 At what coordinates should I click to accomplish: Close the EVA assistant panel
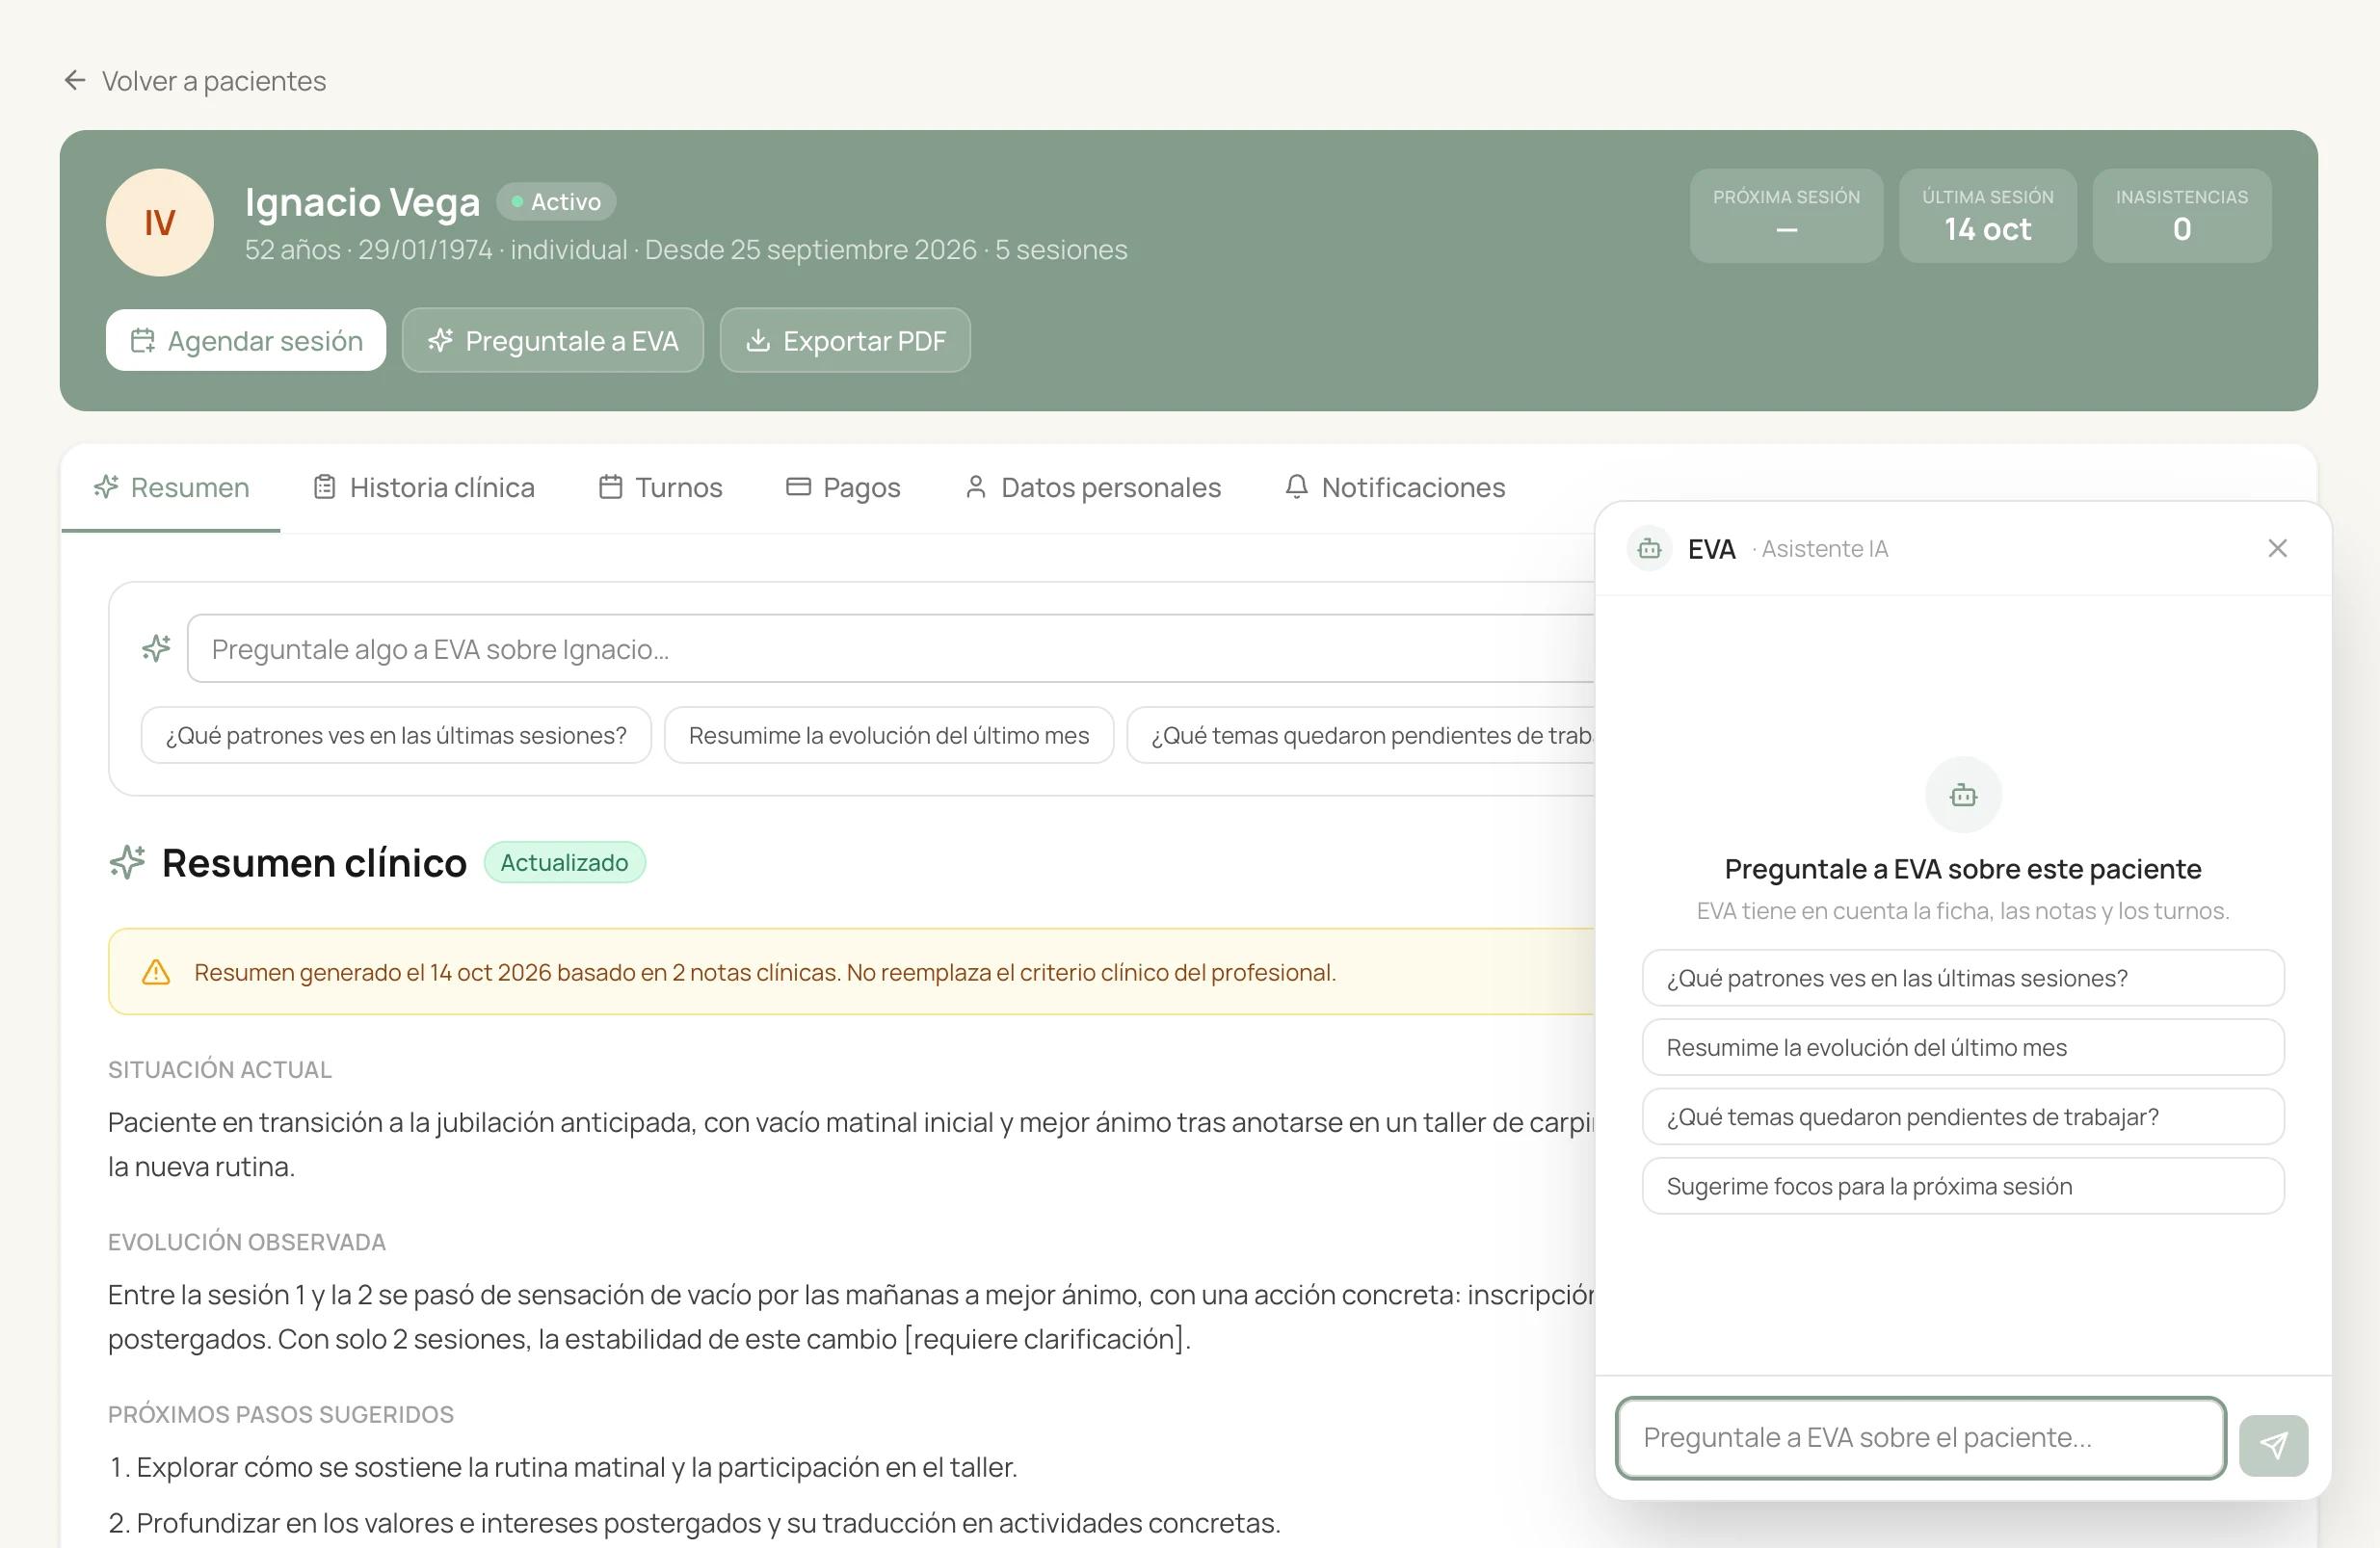coord(2277,548)
